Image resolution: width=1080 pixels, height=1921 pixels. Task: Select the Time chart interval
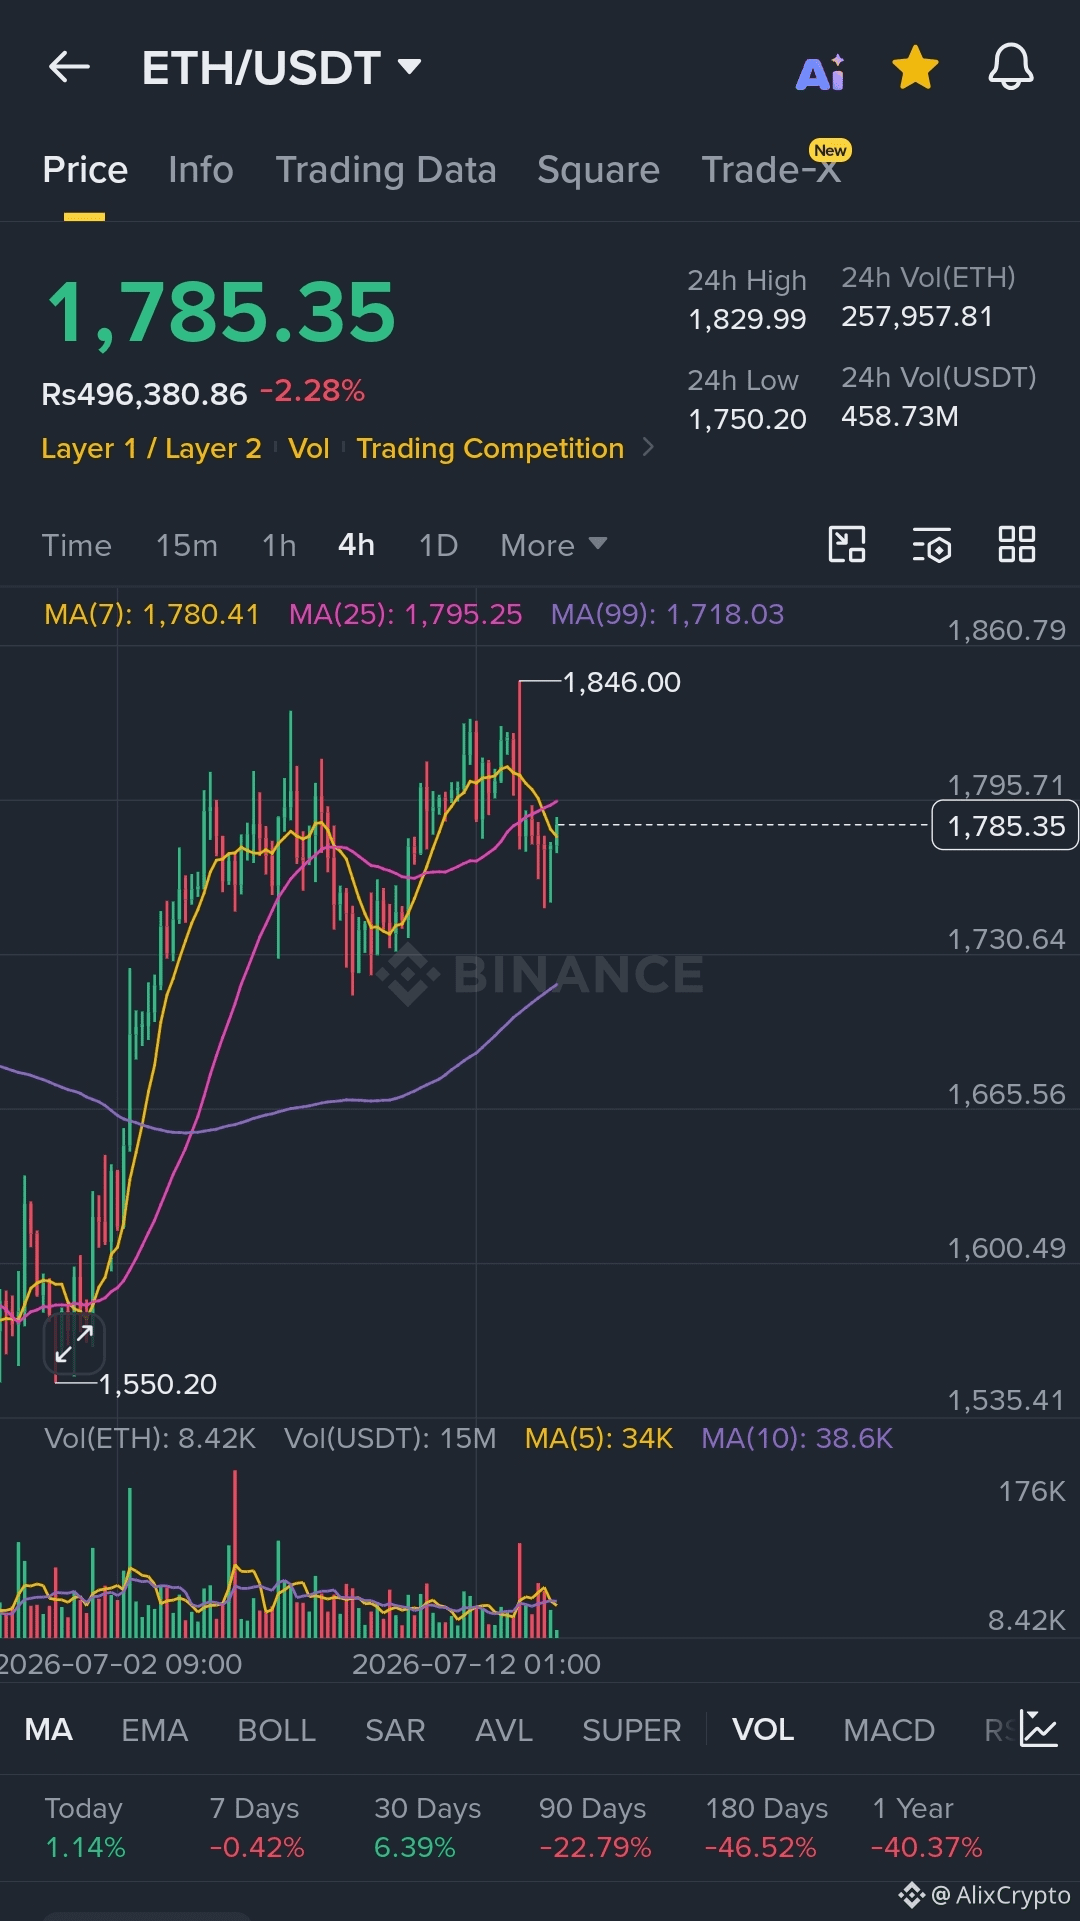77,545
